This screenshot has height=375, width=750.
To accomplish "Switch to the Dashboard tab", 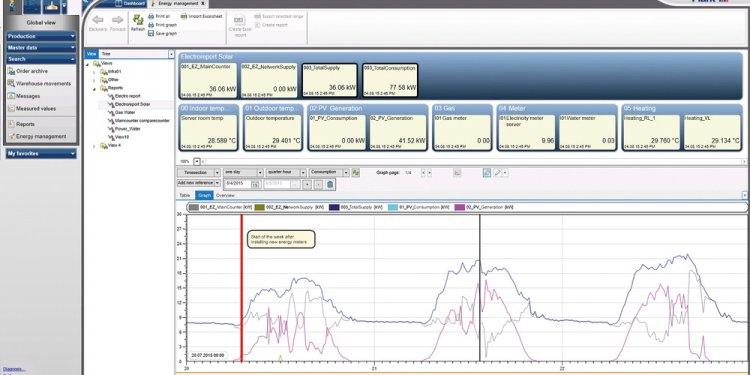I will pyautogui.click(x=131, y=3).
